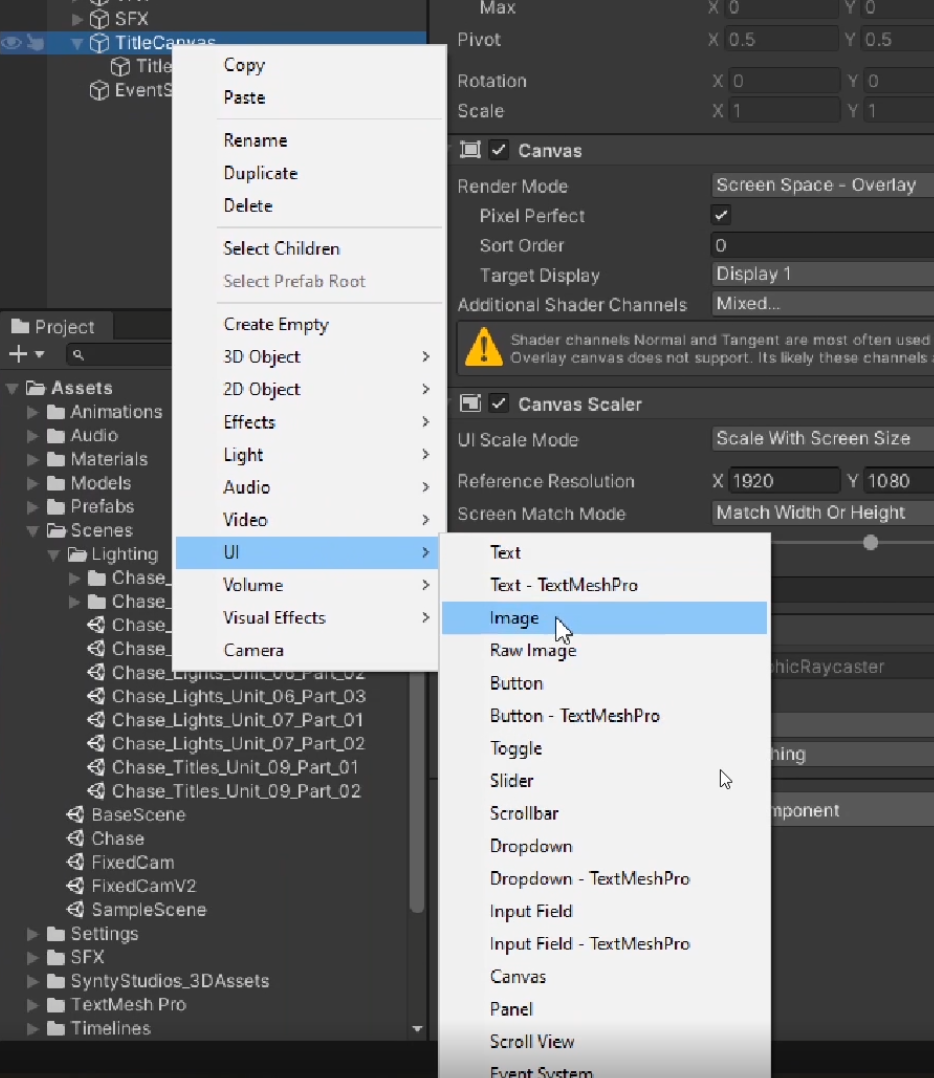
Task: Click the EventSystem cube icon in hierarchy
Action: tap(99, 91)
